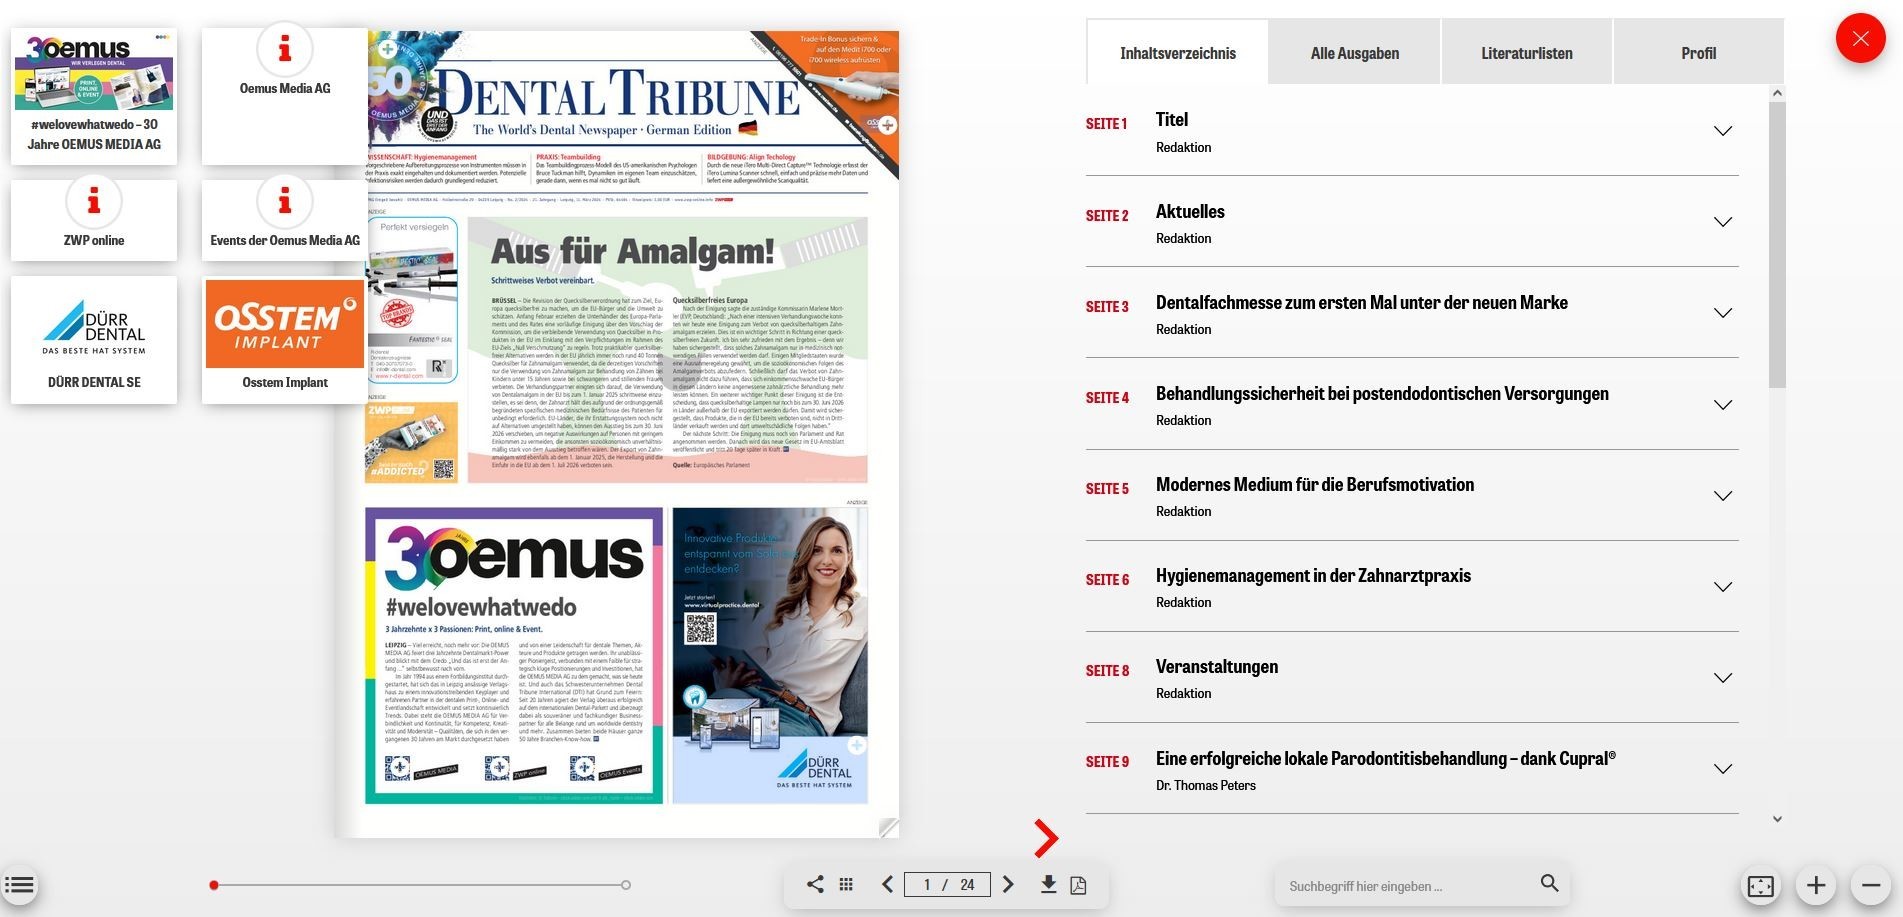Image resolution: width=1903 pixels, height=917 pixels.
Task: Switch to Alle Ausgaben tab
Action: pos(1354,53)
